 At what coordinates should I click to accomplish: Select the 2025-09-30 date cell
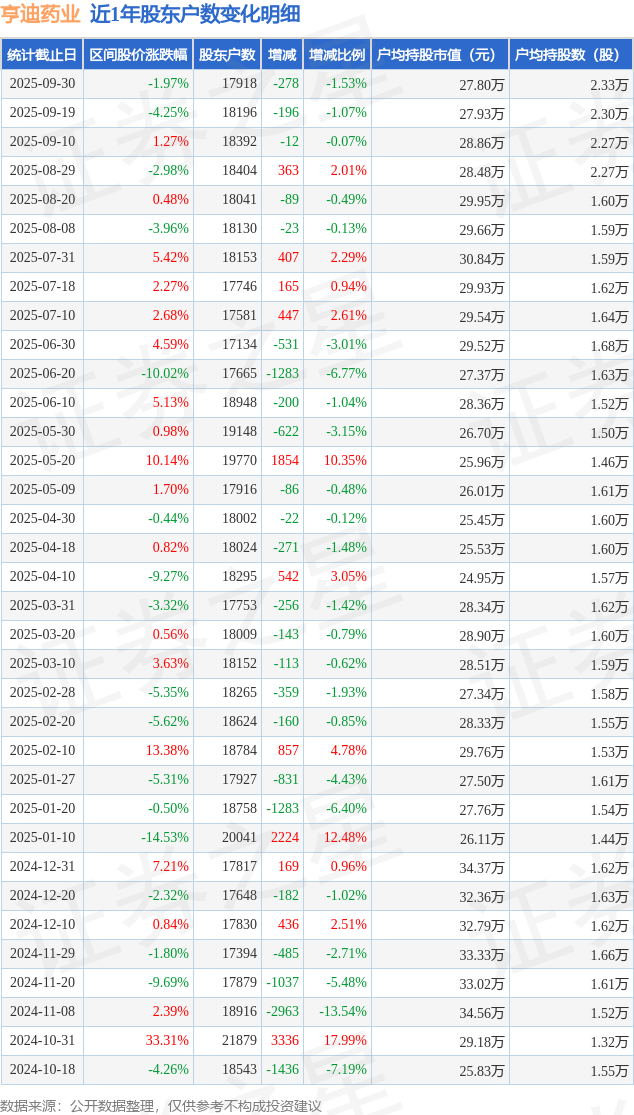pyautogui.click(x=42, y=84)
